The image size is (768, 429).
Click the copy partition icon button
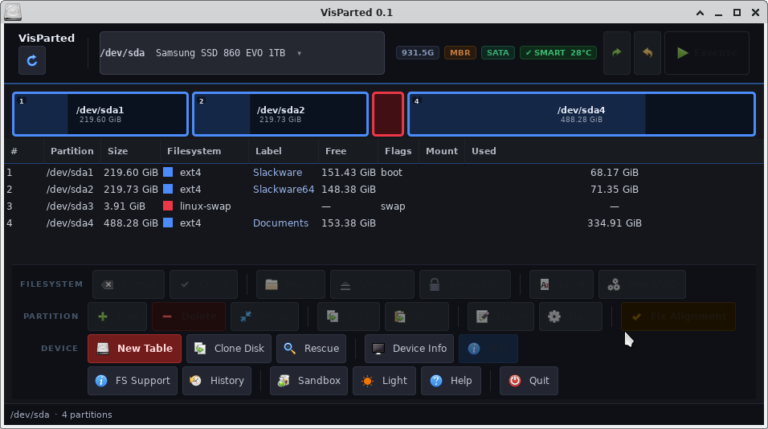click(348, 316)
